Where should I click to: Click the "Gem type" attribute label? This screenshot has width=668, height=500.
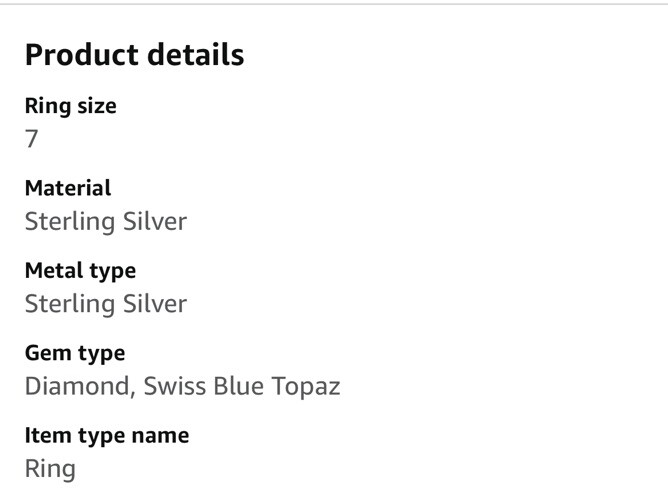[x=75, y=353]
